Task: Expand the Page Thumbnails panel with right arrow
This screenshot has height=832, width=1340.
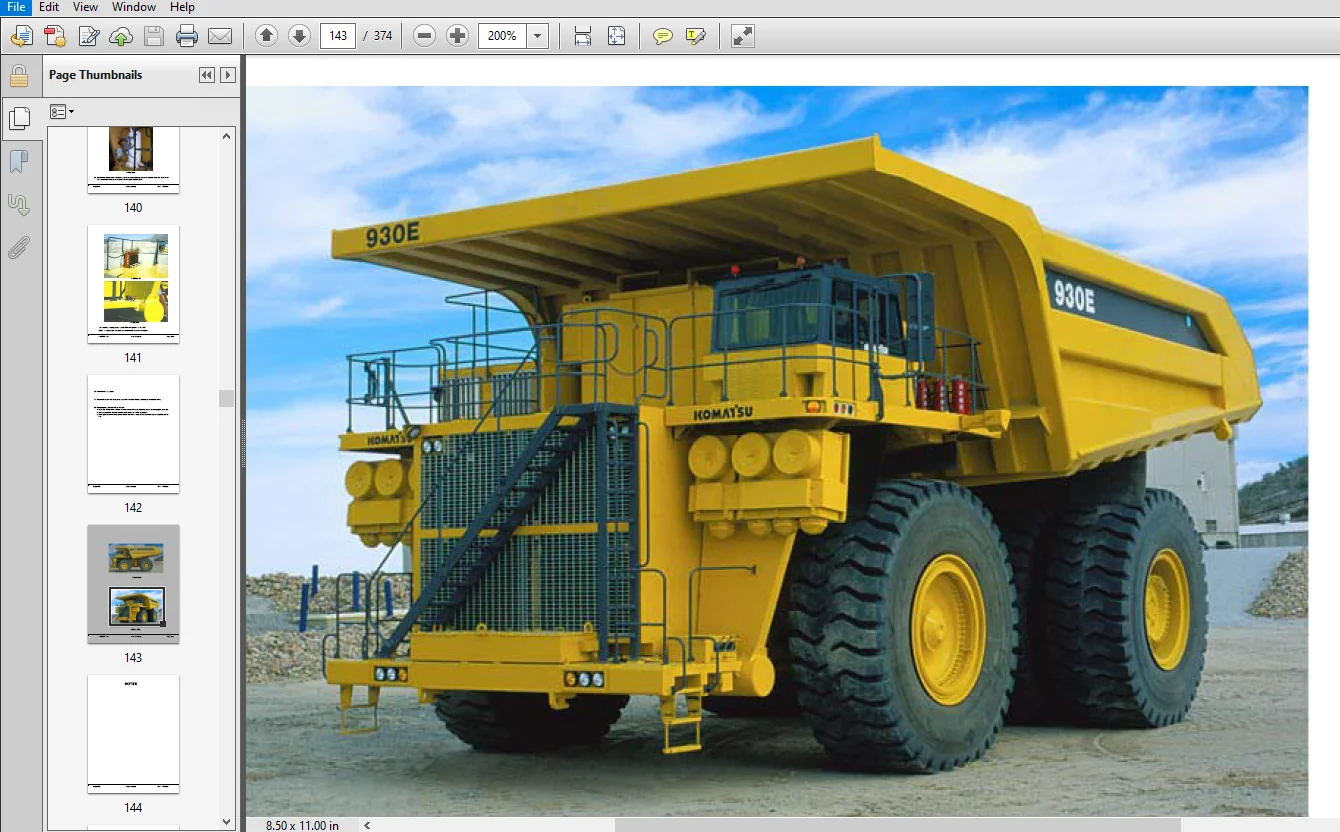Action: [228, 75]
